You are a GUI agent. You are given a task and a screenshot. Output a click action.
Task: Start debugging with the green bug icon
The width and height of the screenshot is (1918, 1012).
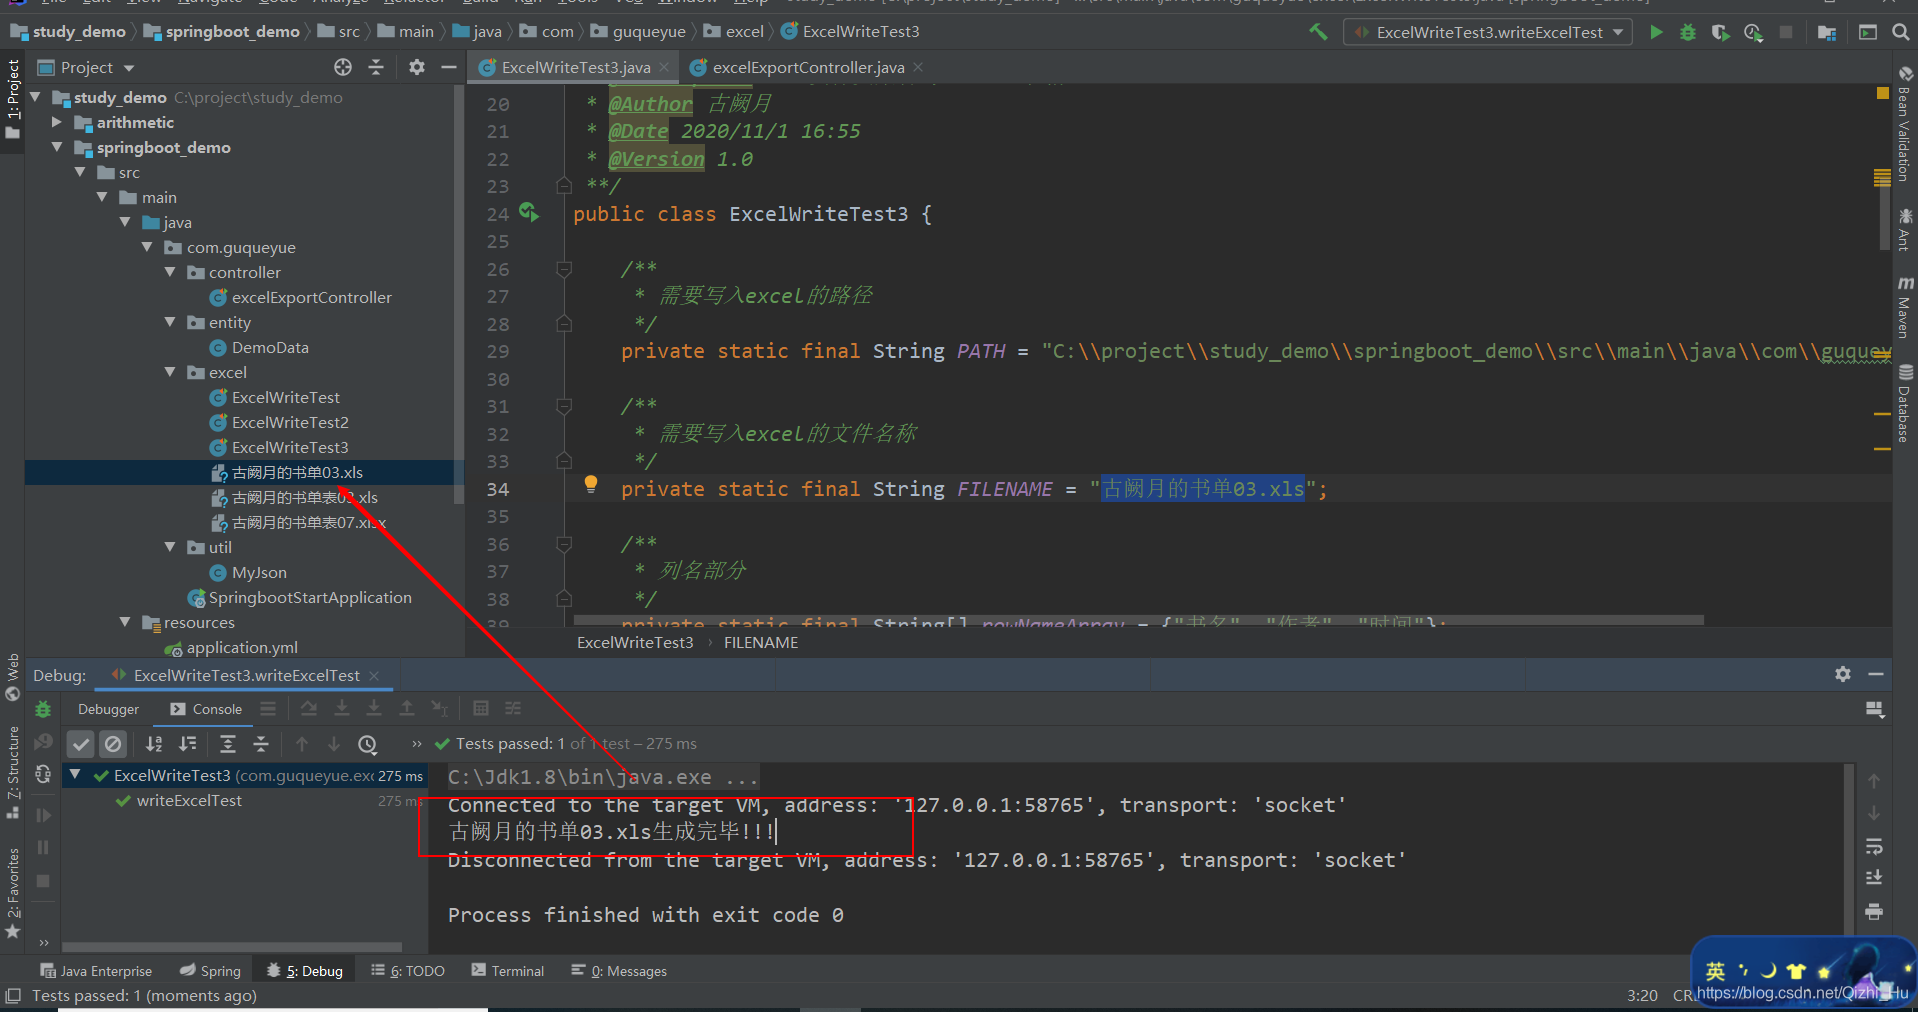point(1688,32)
